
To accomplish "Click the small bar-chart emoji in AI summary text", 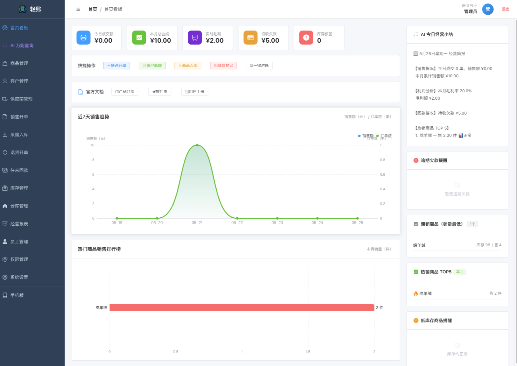I will click(x=461, y=135).
